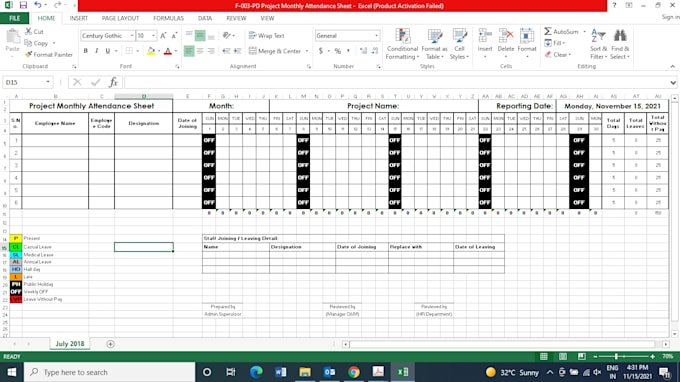Switch to the INSERT tab
This screenshot has width=680, height=382.
(78, 18)
